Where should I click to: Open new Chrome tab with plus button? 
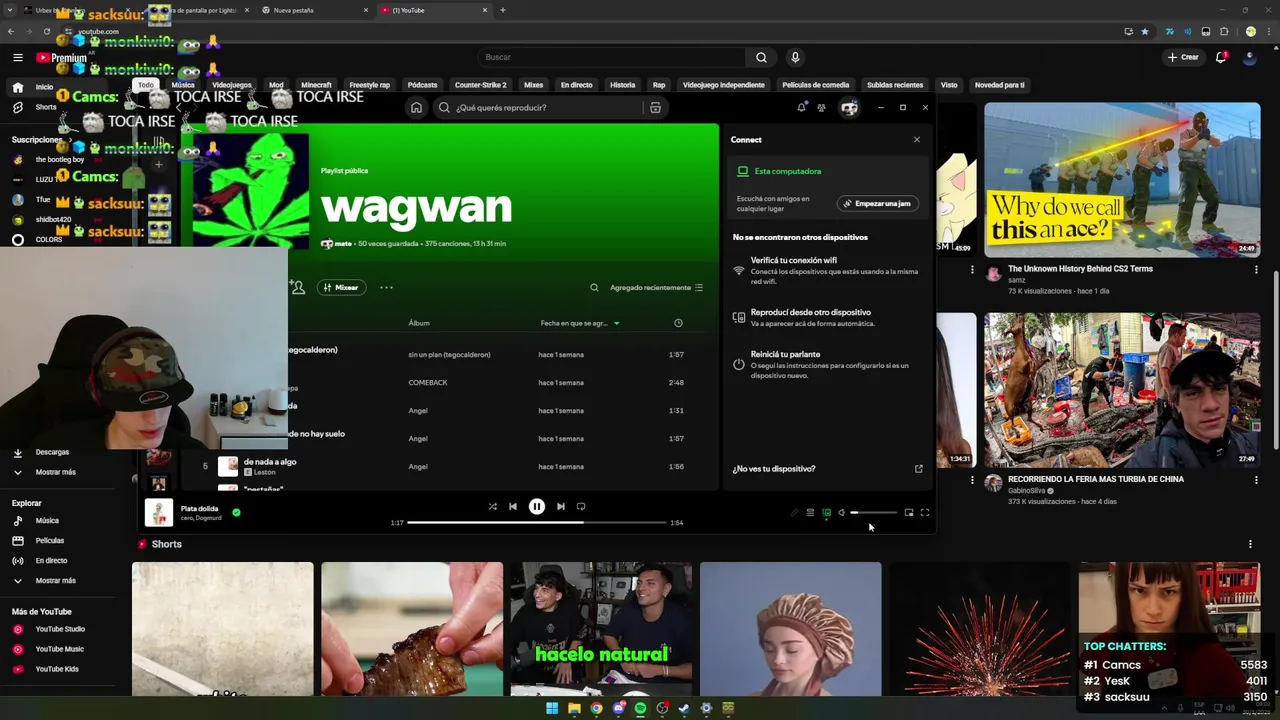[x=502, y=10]
